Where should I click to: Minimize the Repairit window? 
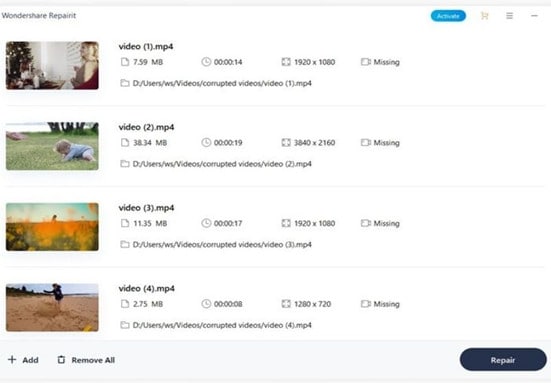(534, 16)
